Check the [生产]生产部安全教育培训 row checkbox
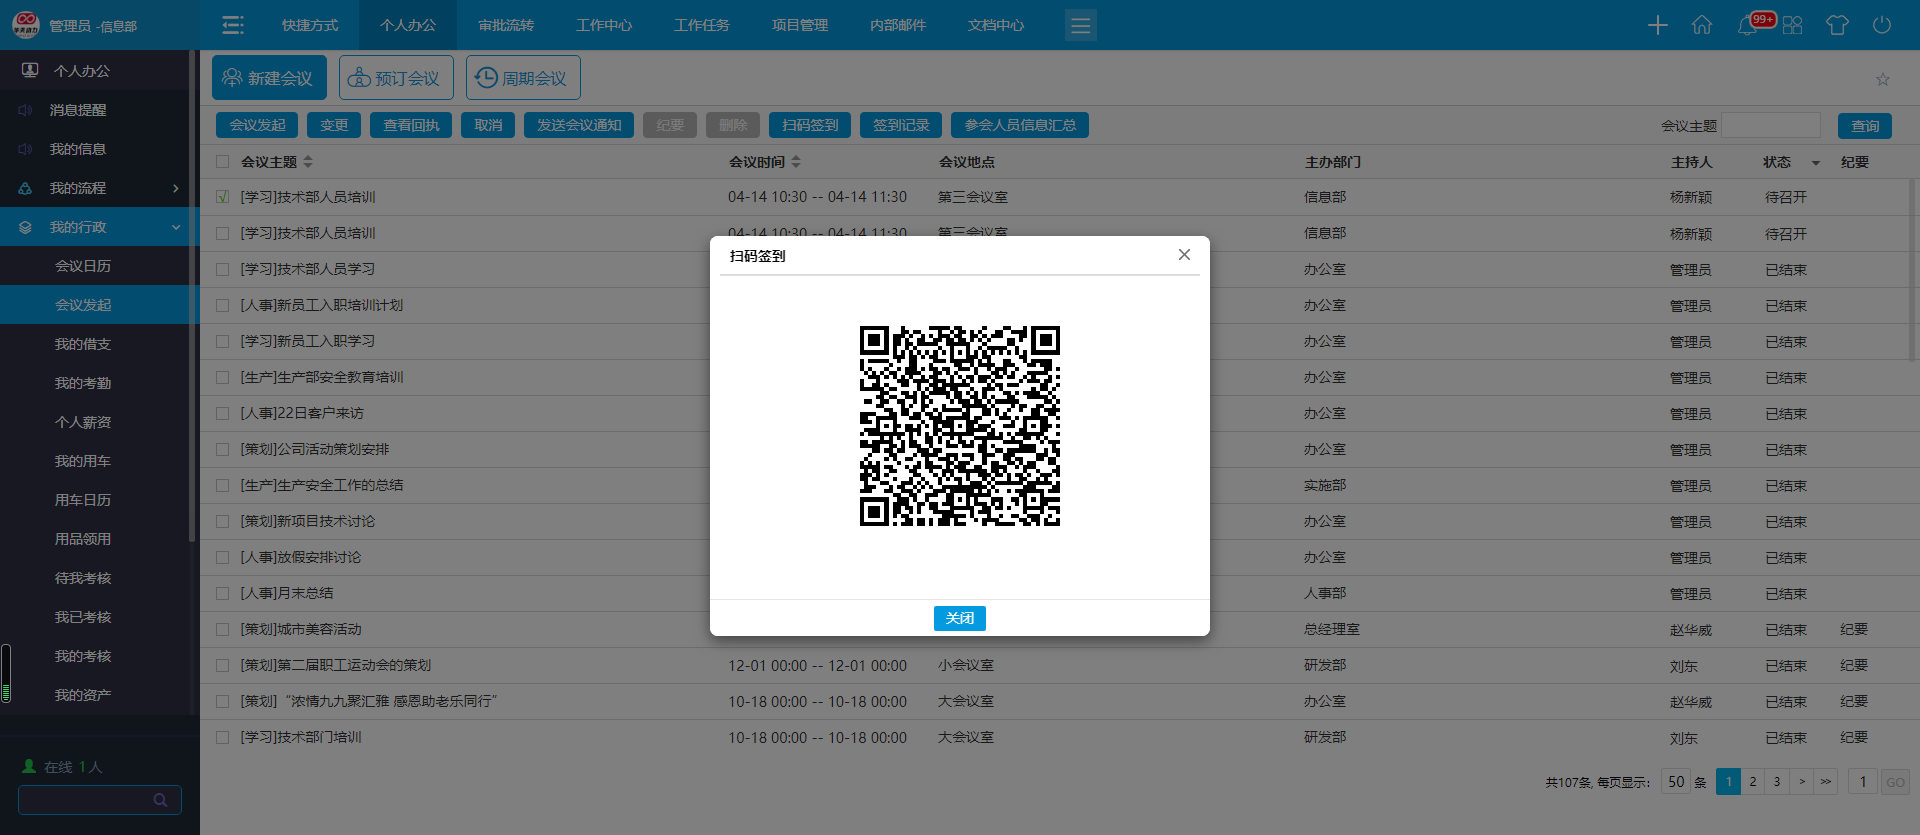Viewport: 1920px width, 835px height. 223,377
